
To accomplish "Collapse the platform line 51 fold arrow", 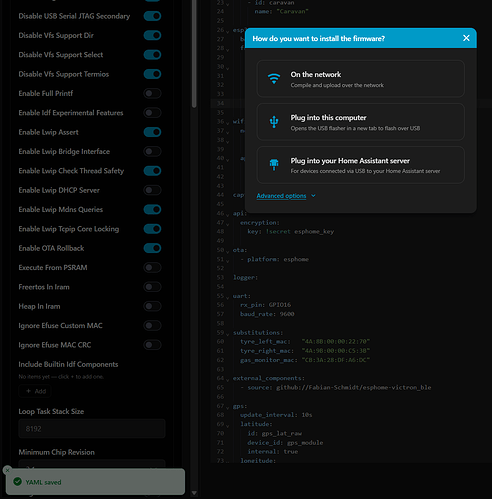I will [x=228, y=260].
